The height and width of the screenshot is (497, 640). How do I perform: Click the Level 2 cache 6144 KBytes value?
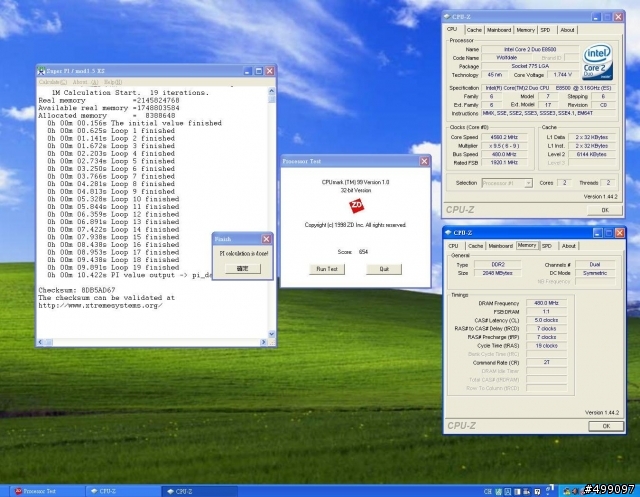tap(591, 154)
